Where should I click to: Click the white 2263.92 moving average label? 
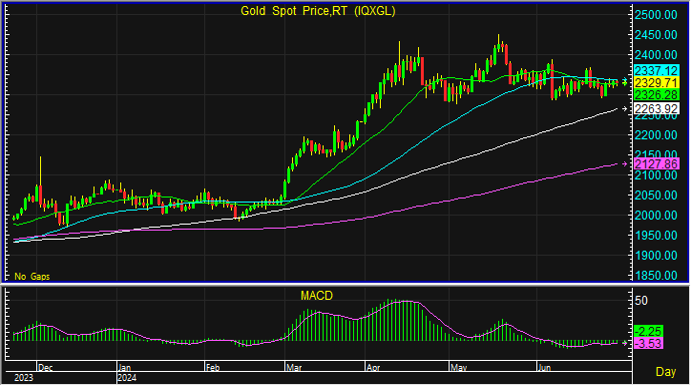tap(656, 108)
